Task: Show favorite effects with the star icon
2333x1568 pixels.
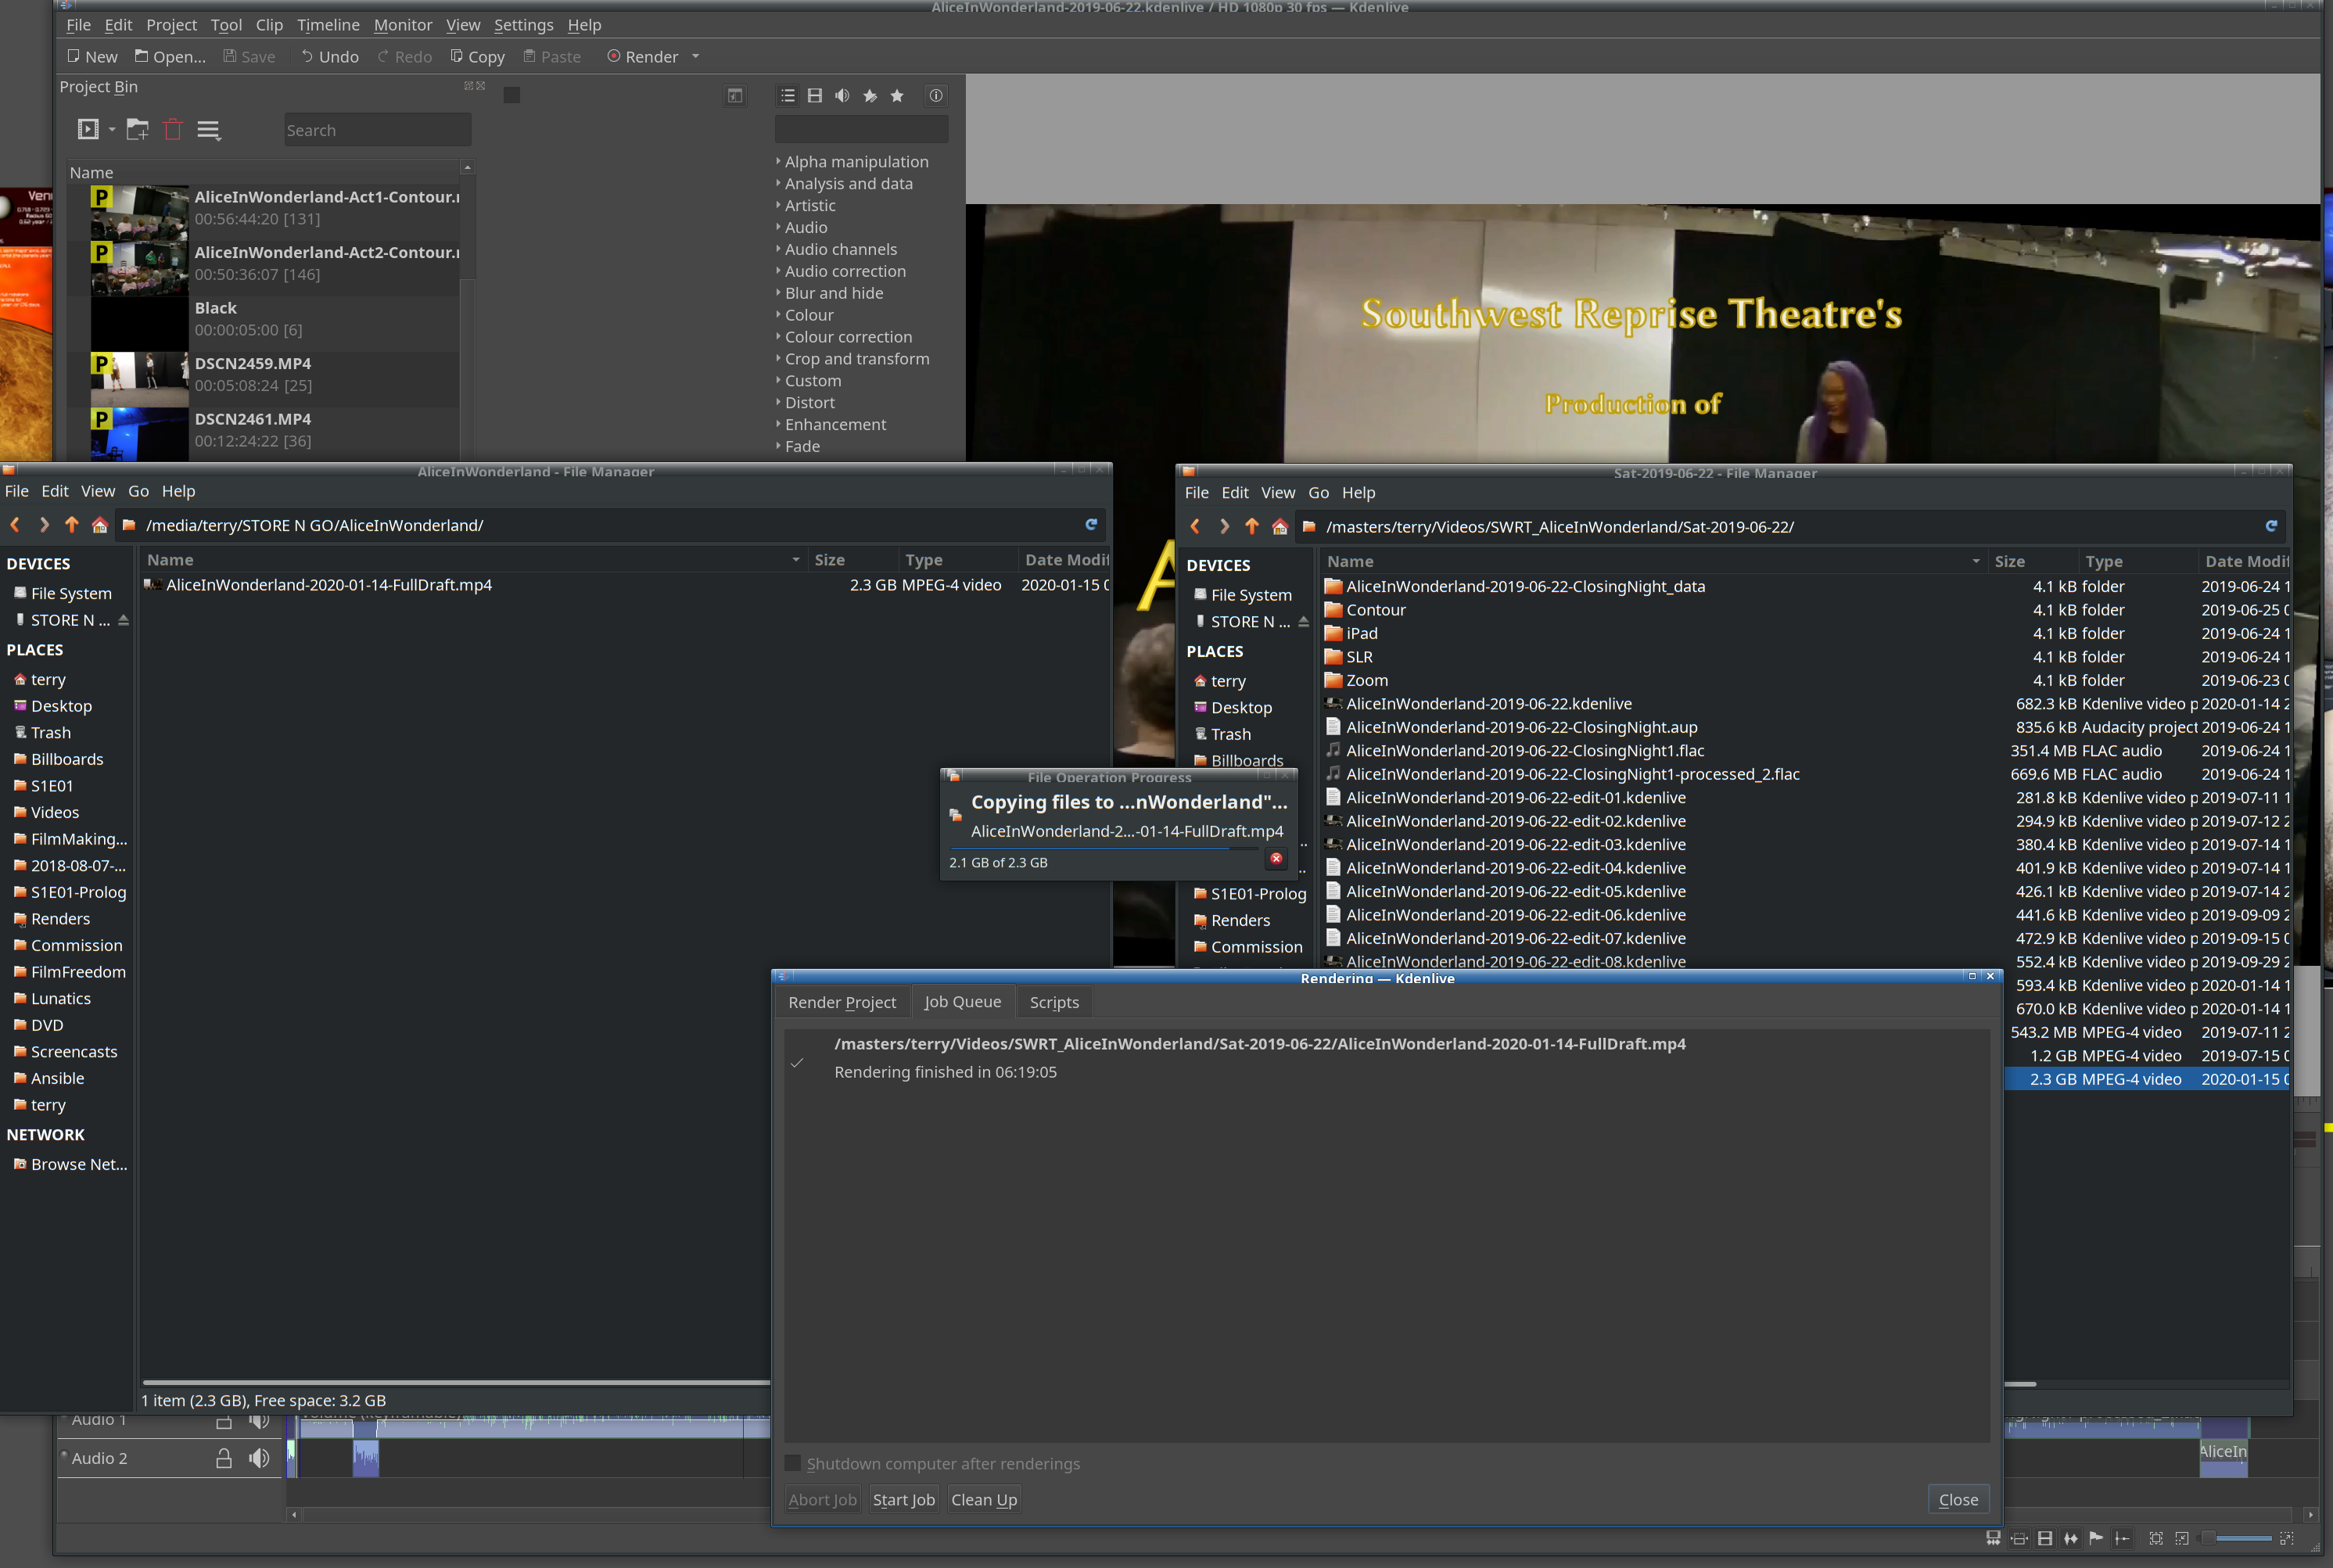Action: pos(897,95)
